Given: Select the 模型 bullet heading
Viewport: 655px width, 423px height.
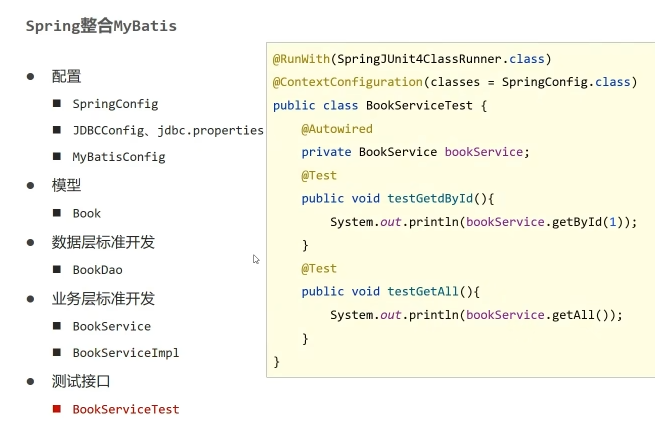Looking at the screenshot, I should (x=66, y=185).
